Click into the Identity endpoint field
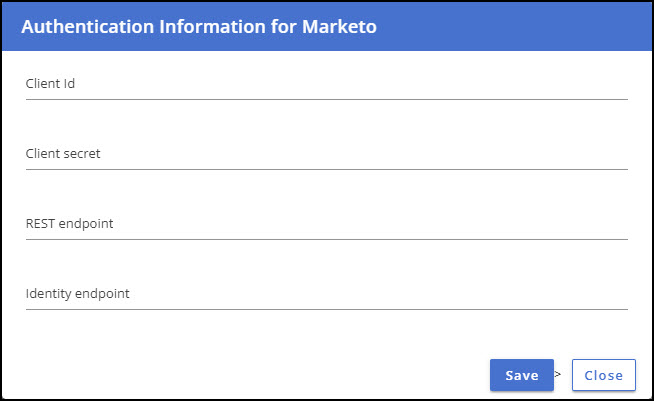The width and height of the screenshot is (654, 401). point(327,295)
